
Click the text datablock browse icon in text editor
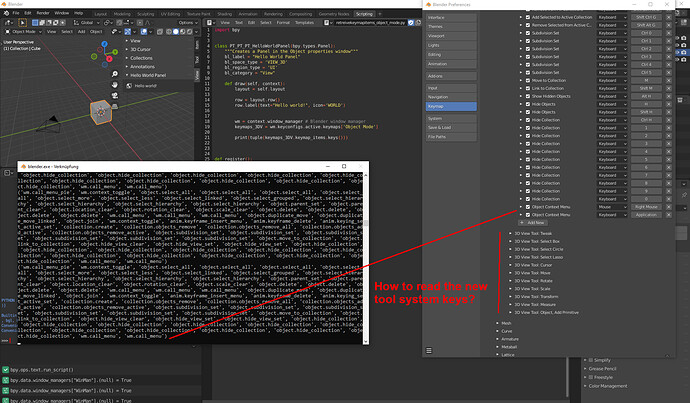(327, 22)
